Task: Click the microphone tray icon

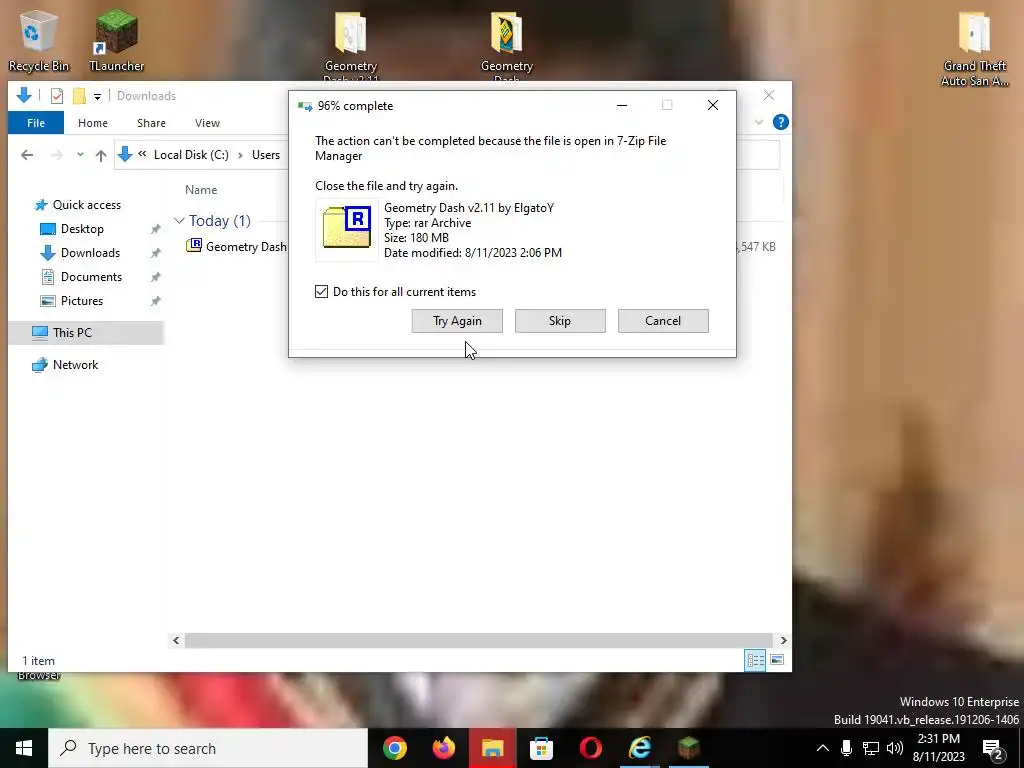Action: click(x=846, y=748)
